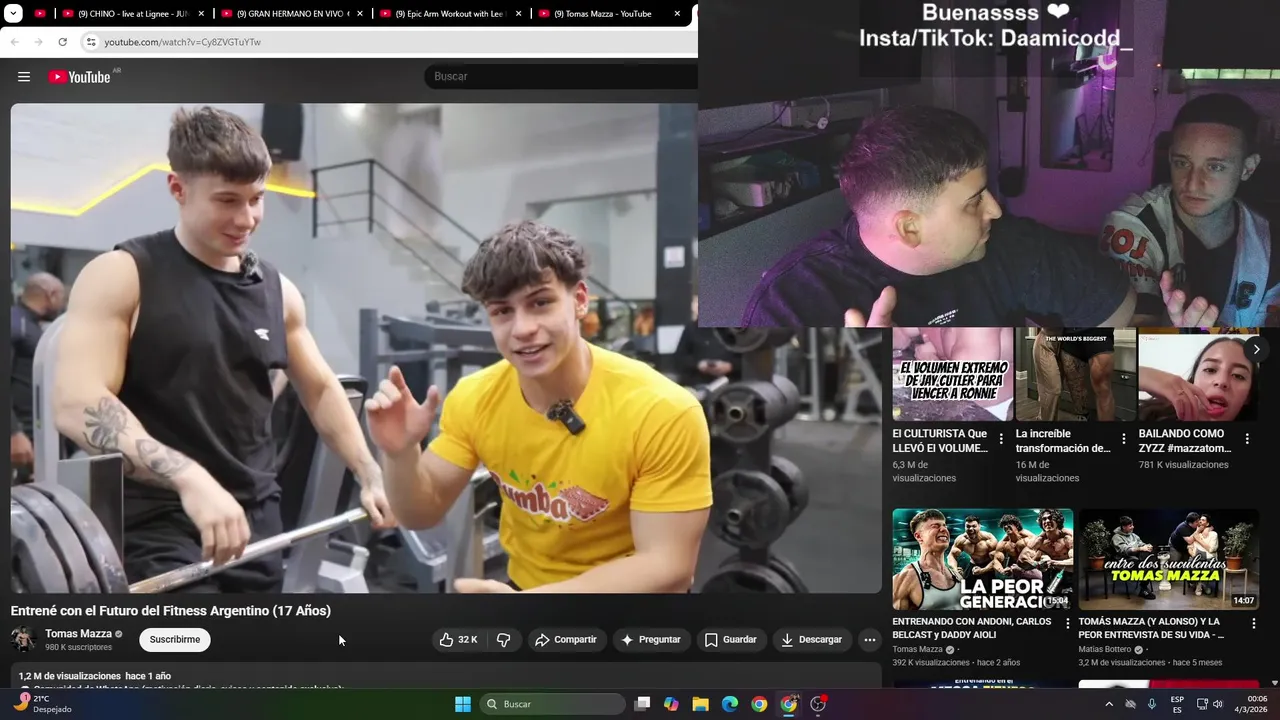This screenshot has height=720, width=1280.
Task: Click the YouTube Buscar search field
Action: [560, 77]
